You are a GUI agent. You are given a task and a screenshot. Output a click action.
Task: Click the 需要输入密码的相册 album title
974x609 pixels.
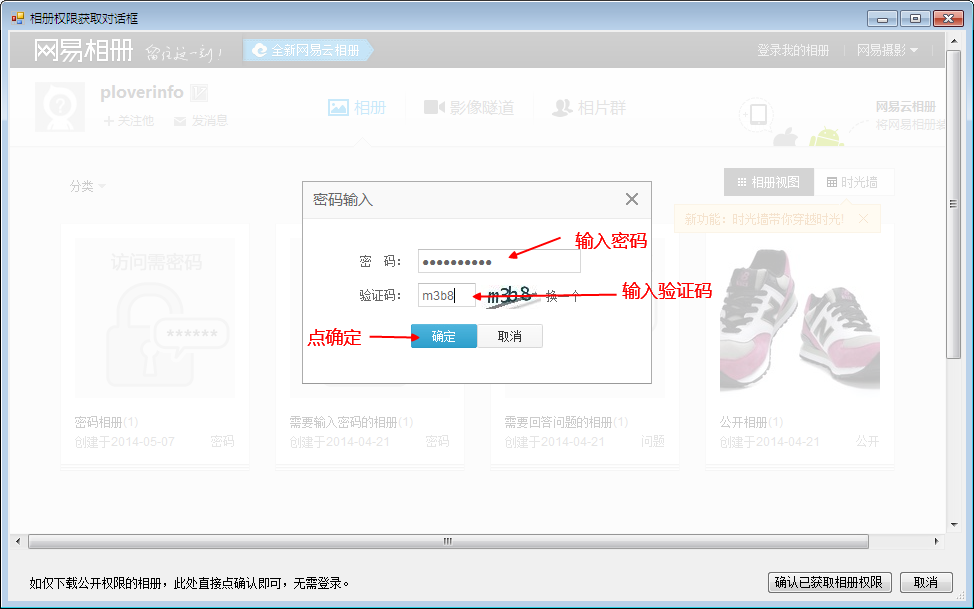pos(351,423)
